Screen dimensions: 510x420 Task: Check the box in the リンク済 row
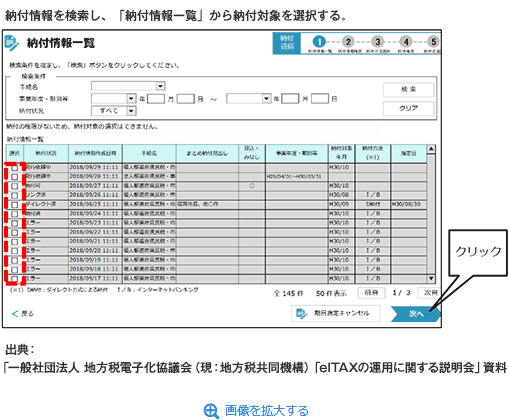(14, 195)
